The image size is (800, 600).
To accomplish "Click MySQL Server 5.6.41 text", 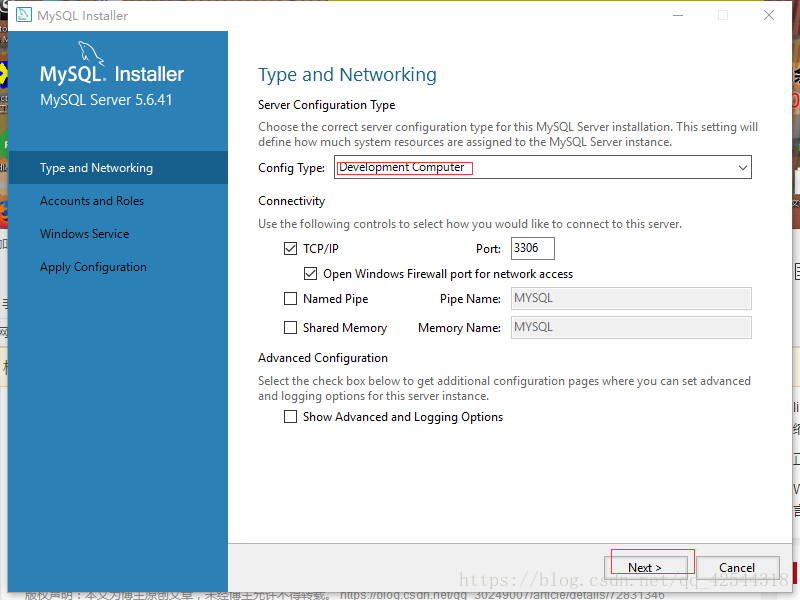I will 106,99.
